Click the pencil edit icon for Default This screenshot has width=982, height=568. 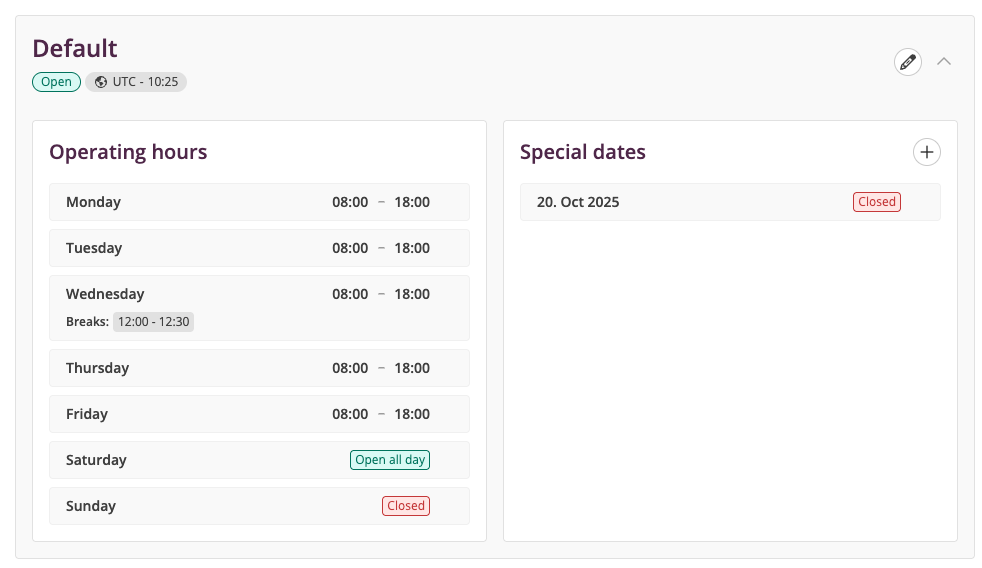907,62
